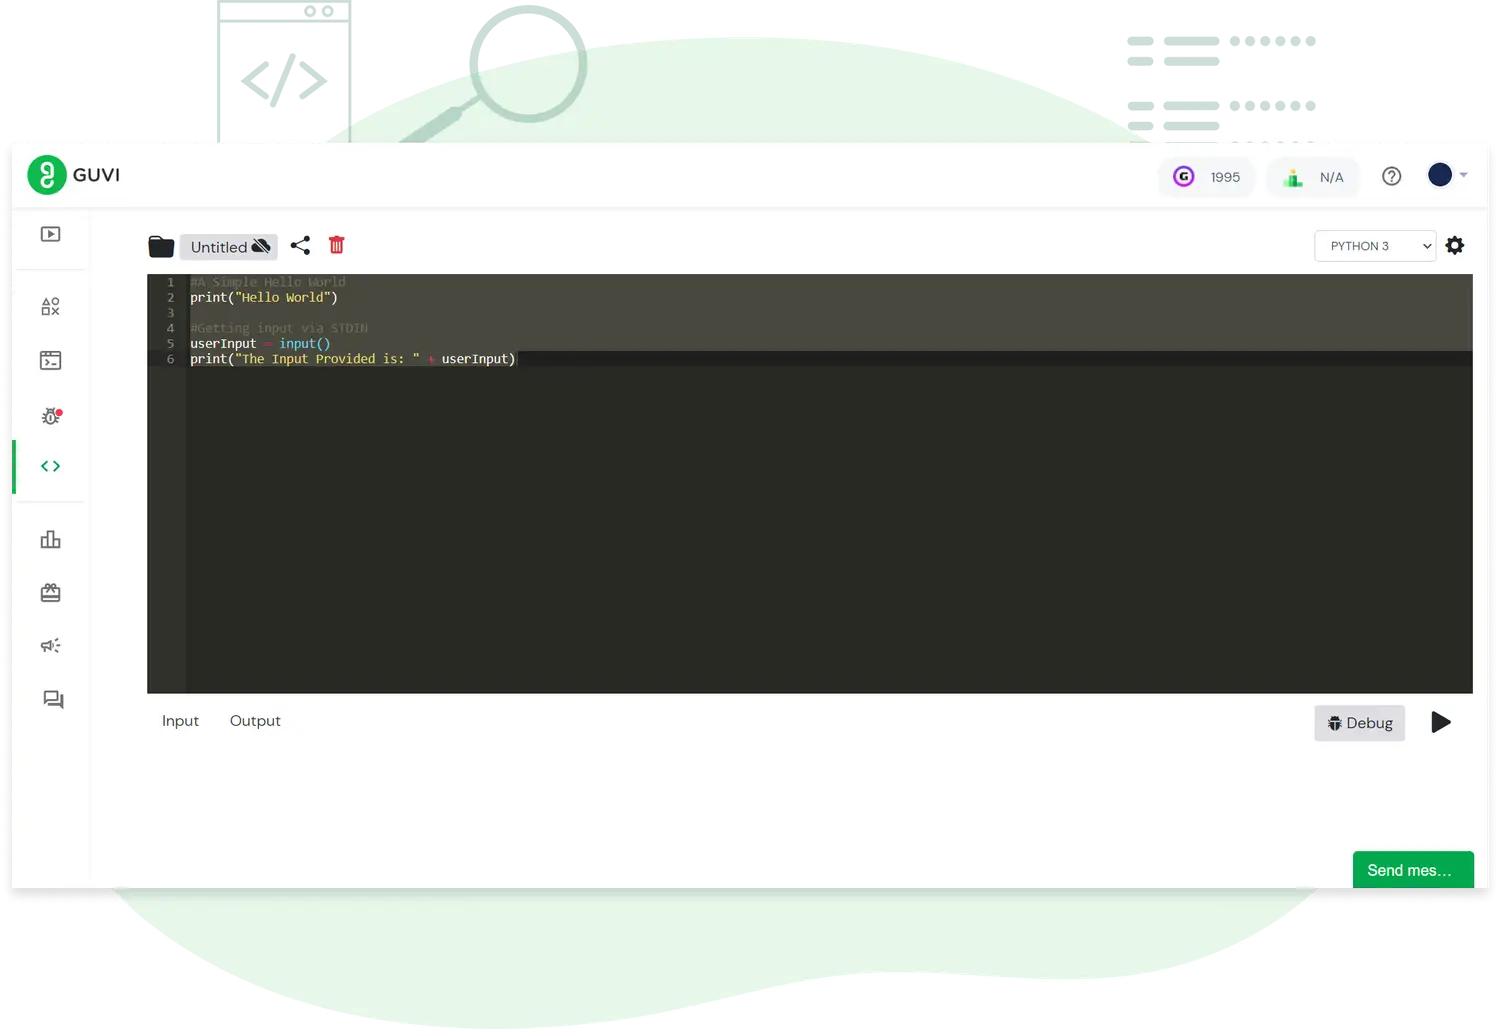Screen dimensions: 1500x1029
Task: Delete the file with trash icon
Action: 337,245
